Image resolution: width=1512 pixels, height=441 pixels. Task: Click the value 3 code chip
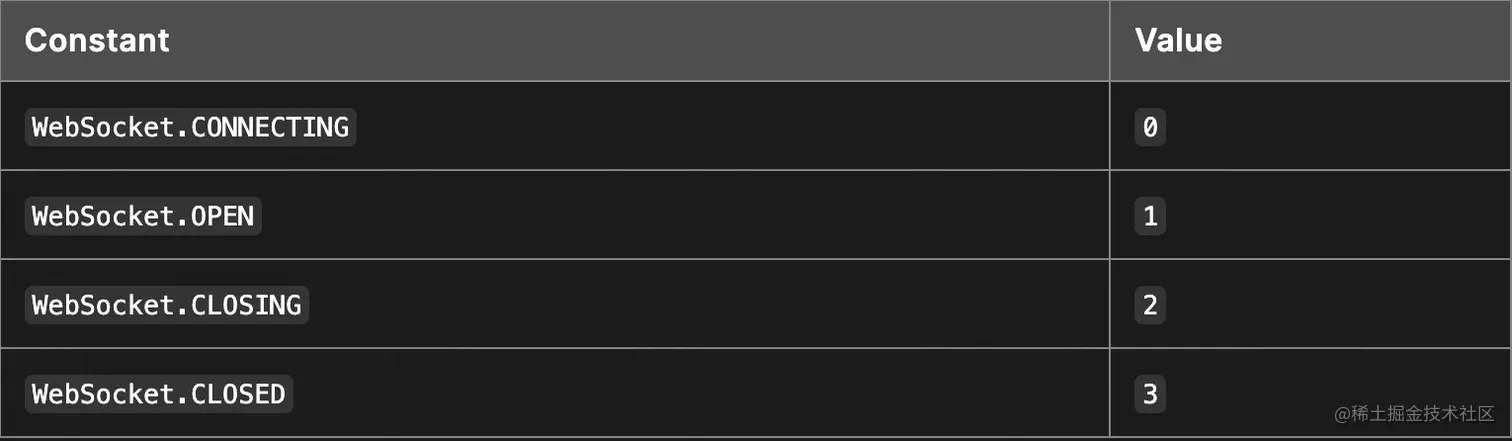[x=1150, y=394]
